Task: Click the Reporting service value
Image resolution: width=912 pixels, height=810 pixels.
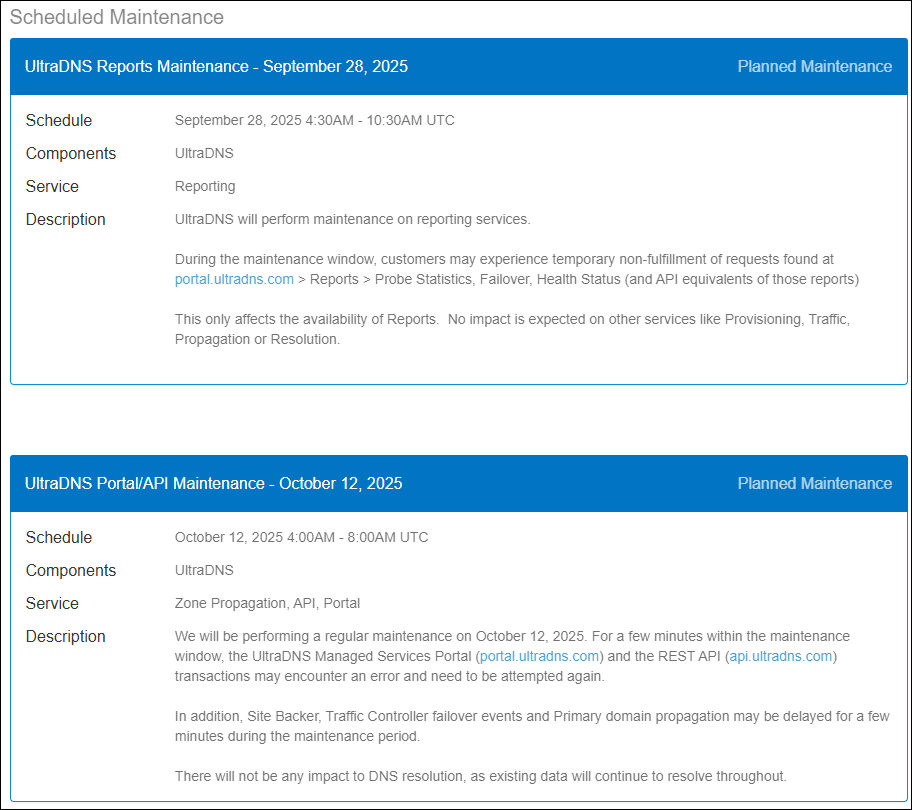Action: pos(205,186)
